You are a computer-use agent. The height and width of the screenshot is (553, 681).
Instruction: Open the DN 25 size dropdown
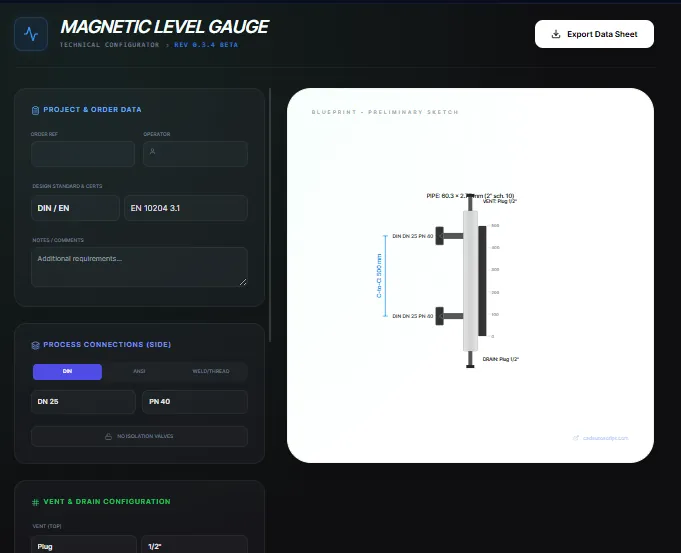pos(83,402)
